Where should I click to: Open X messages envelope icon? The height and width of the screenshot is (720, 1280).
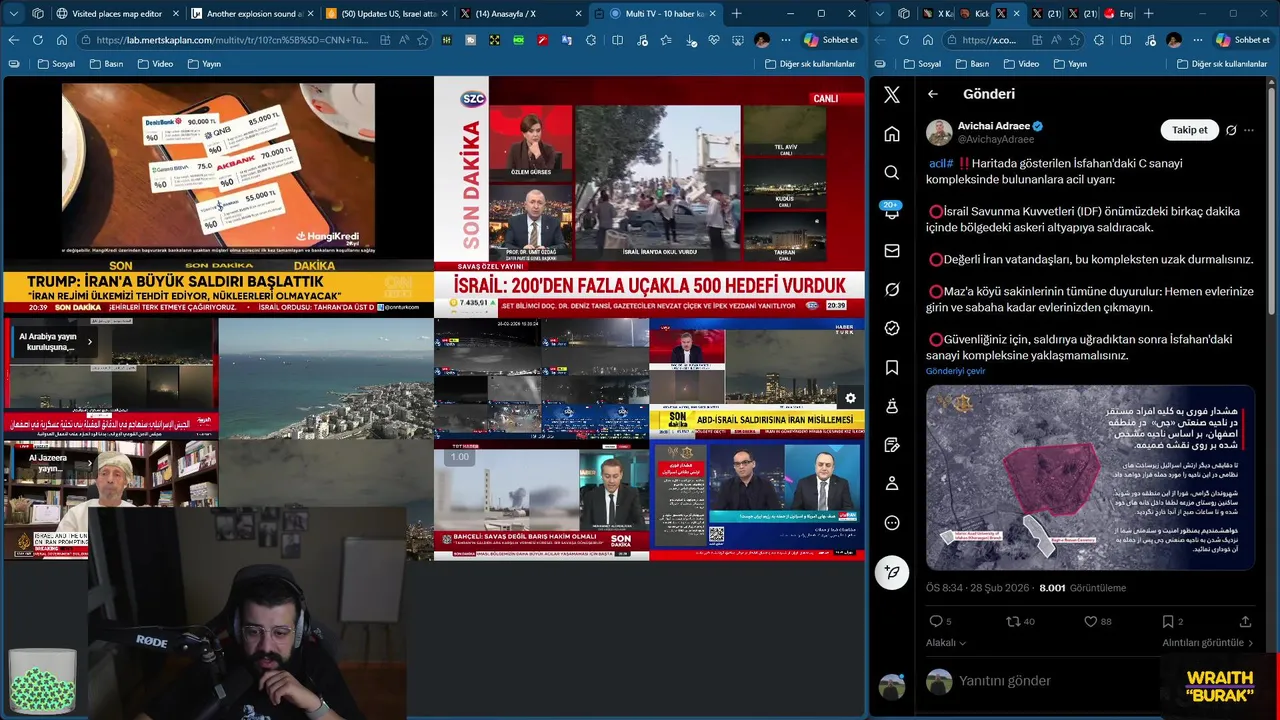pos(892,251)
